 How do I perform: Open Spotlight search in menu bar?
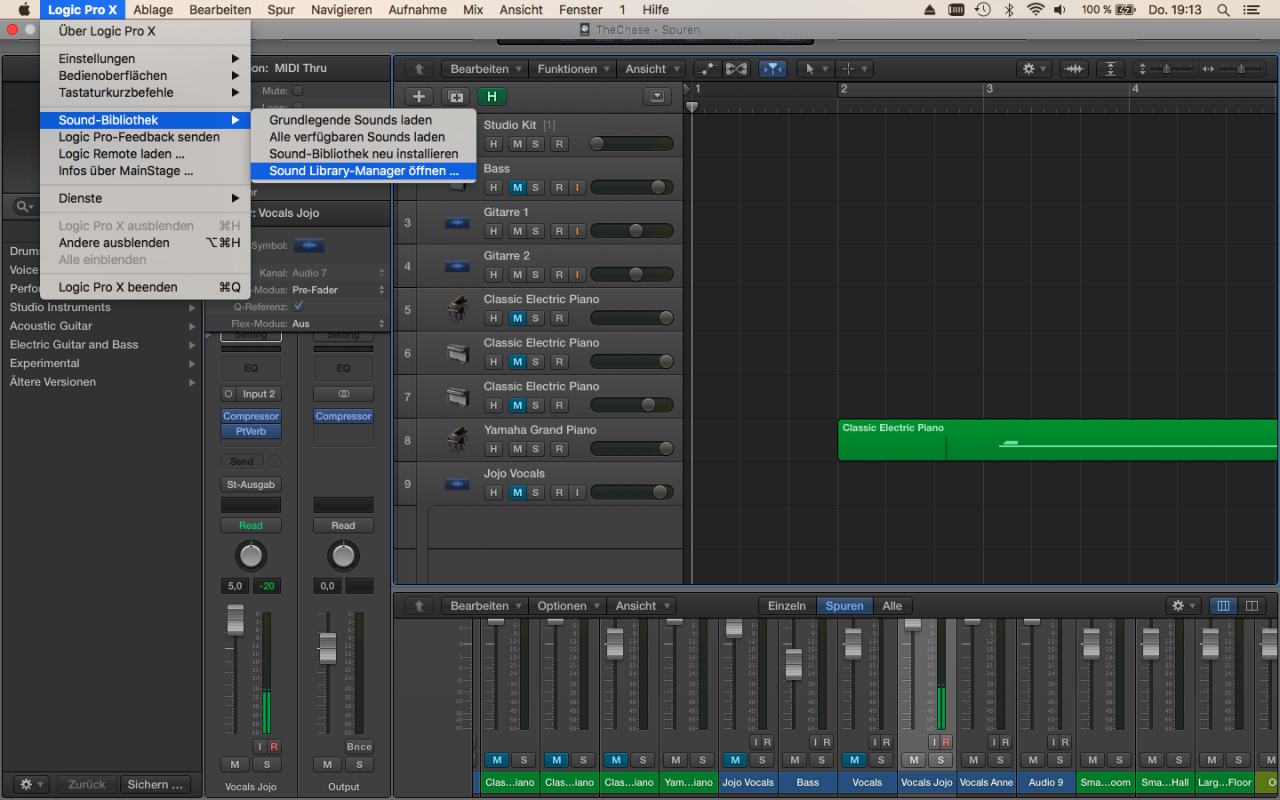coord(1224,10)
